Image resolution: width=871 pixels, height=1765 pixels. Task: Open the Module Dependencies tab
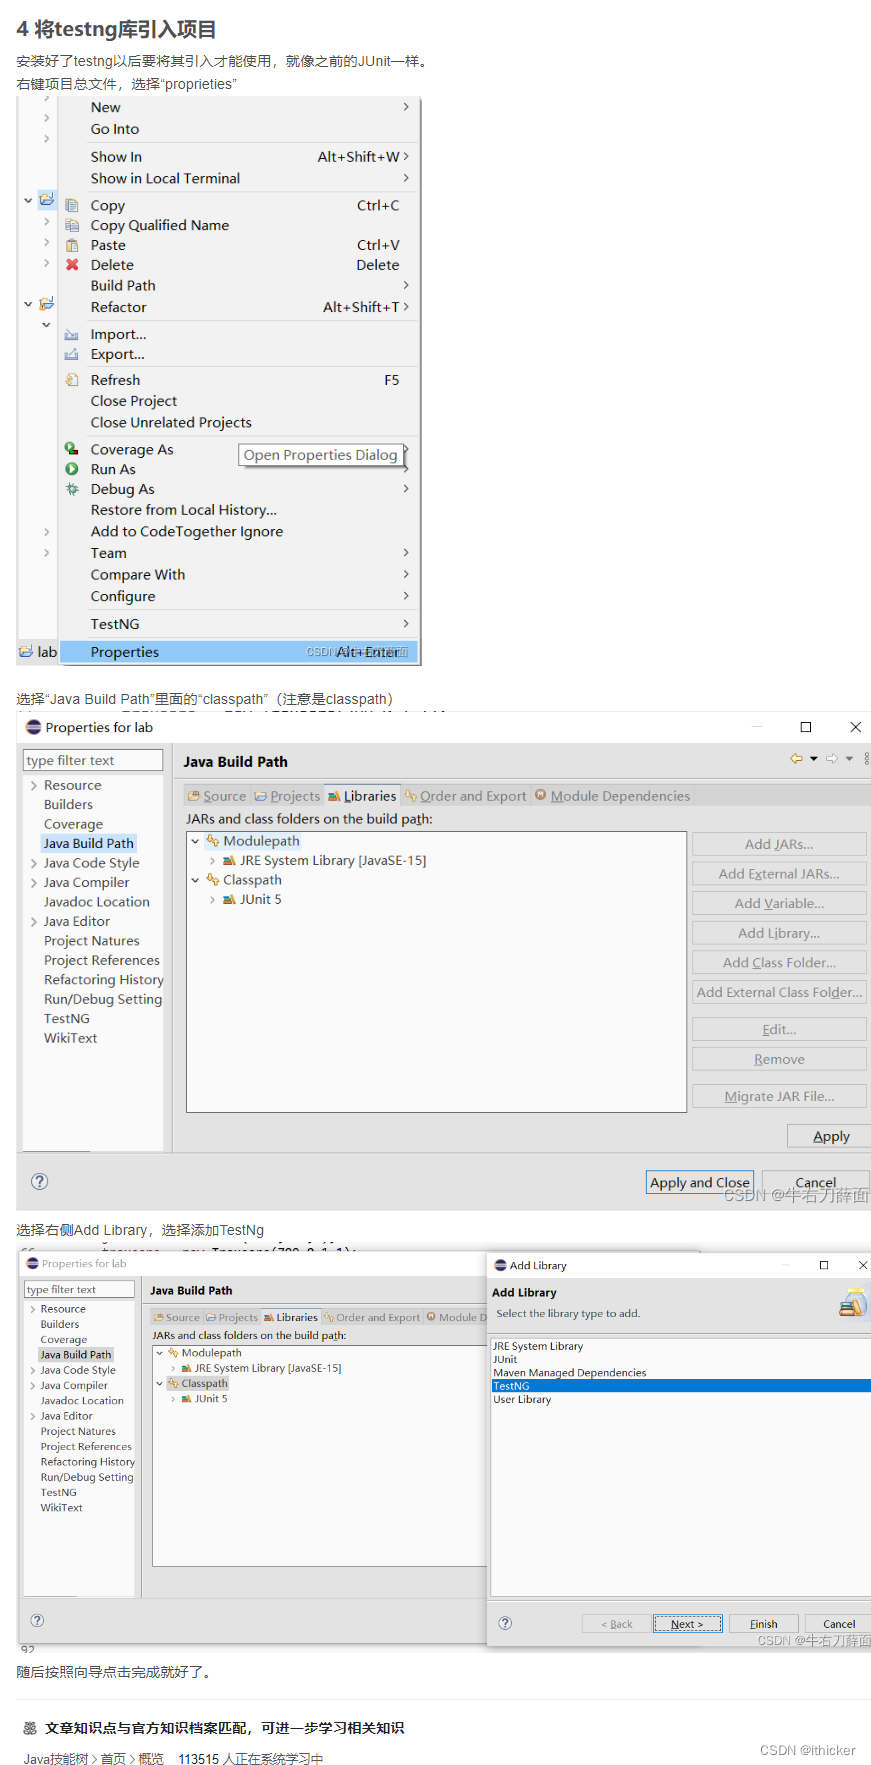point(612,796)
